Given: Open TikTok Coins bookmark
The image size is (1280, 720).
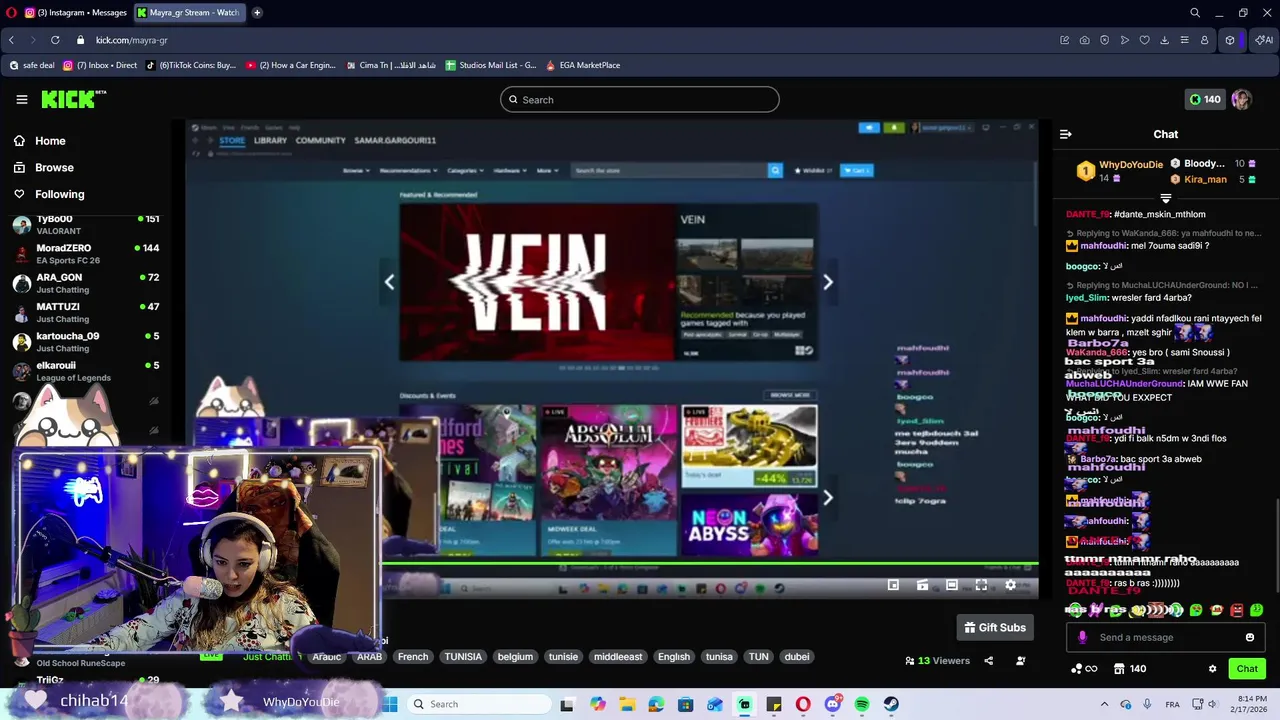Looking at the screenshot, I should click(190, 65).
